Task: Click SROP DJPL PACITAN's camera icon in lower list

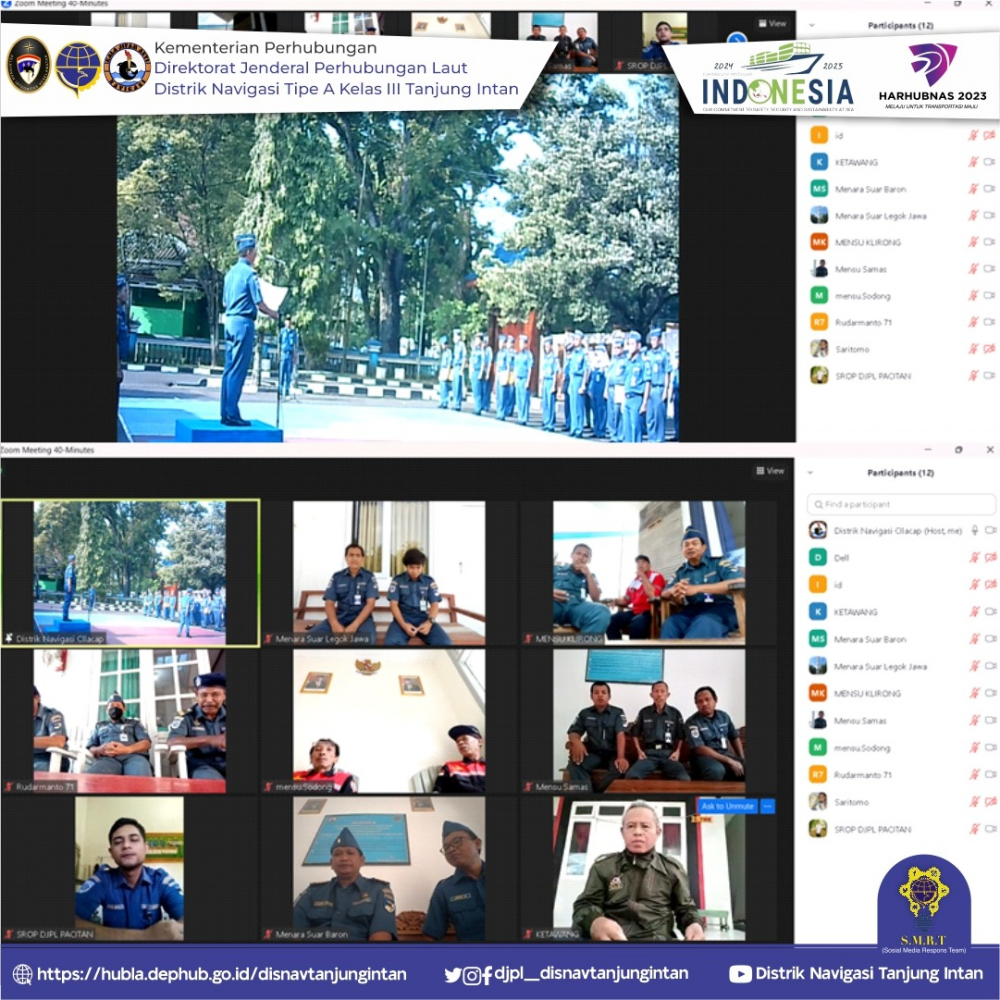Action: click(990, 828)
